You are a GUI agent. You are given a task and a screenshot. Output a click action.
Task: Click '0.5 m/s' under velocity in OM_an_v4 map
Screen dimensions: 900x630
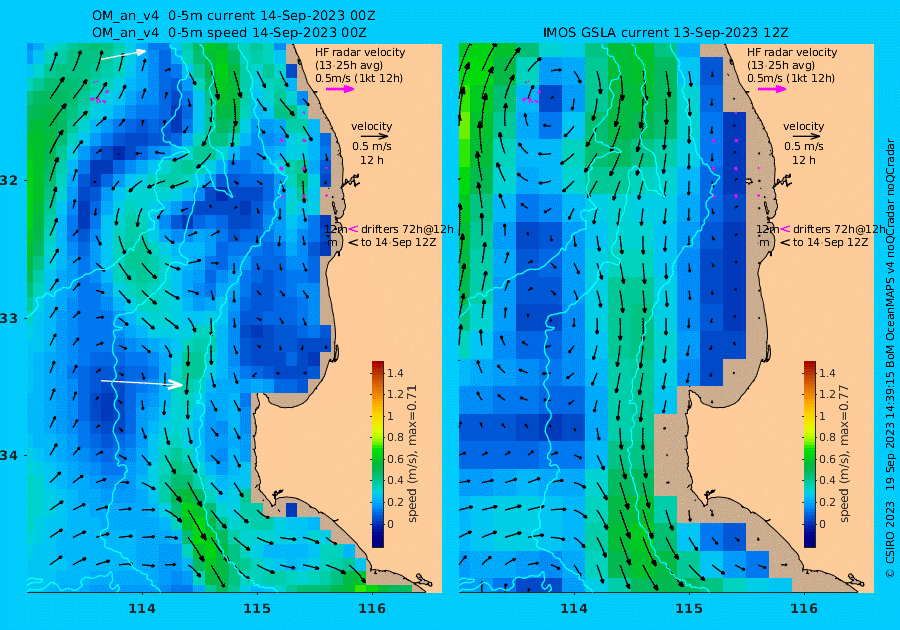click(x=372, y=146)
